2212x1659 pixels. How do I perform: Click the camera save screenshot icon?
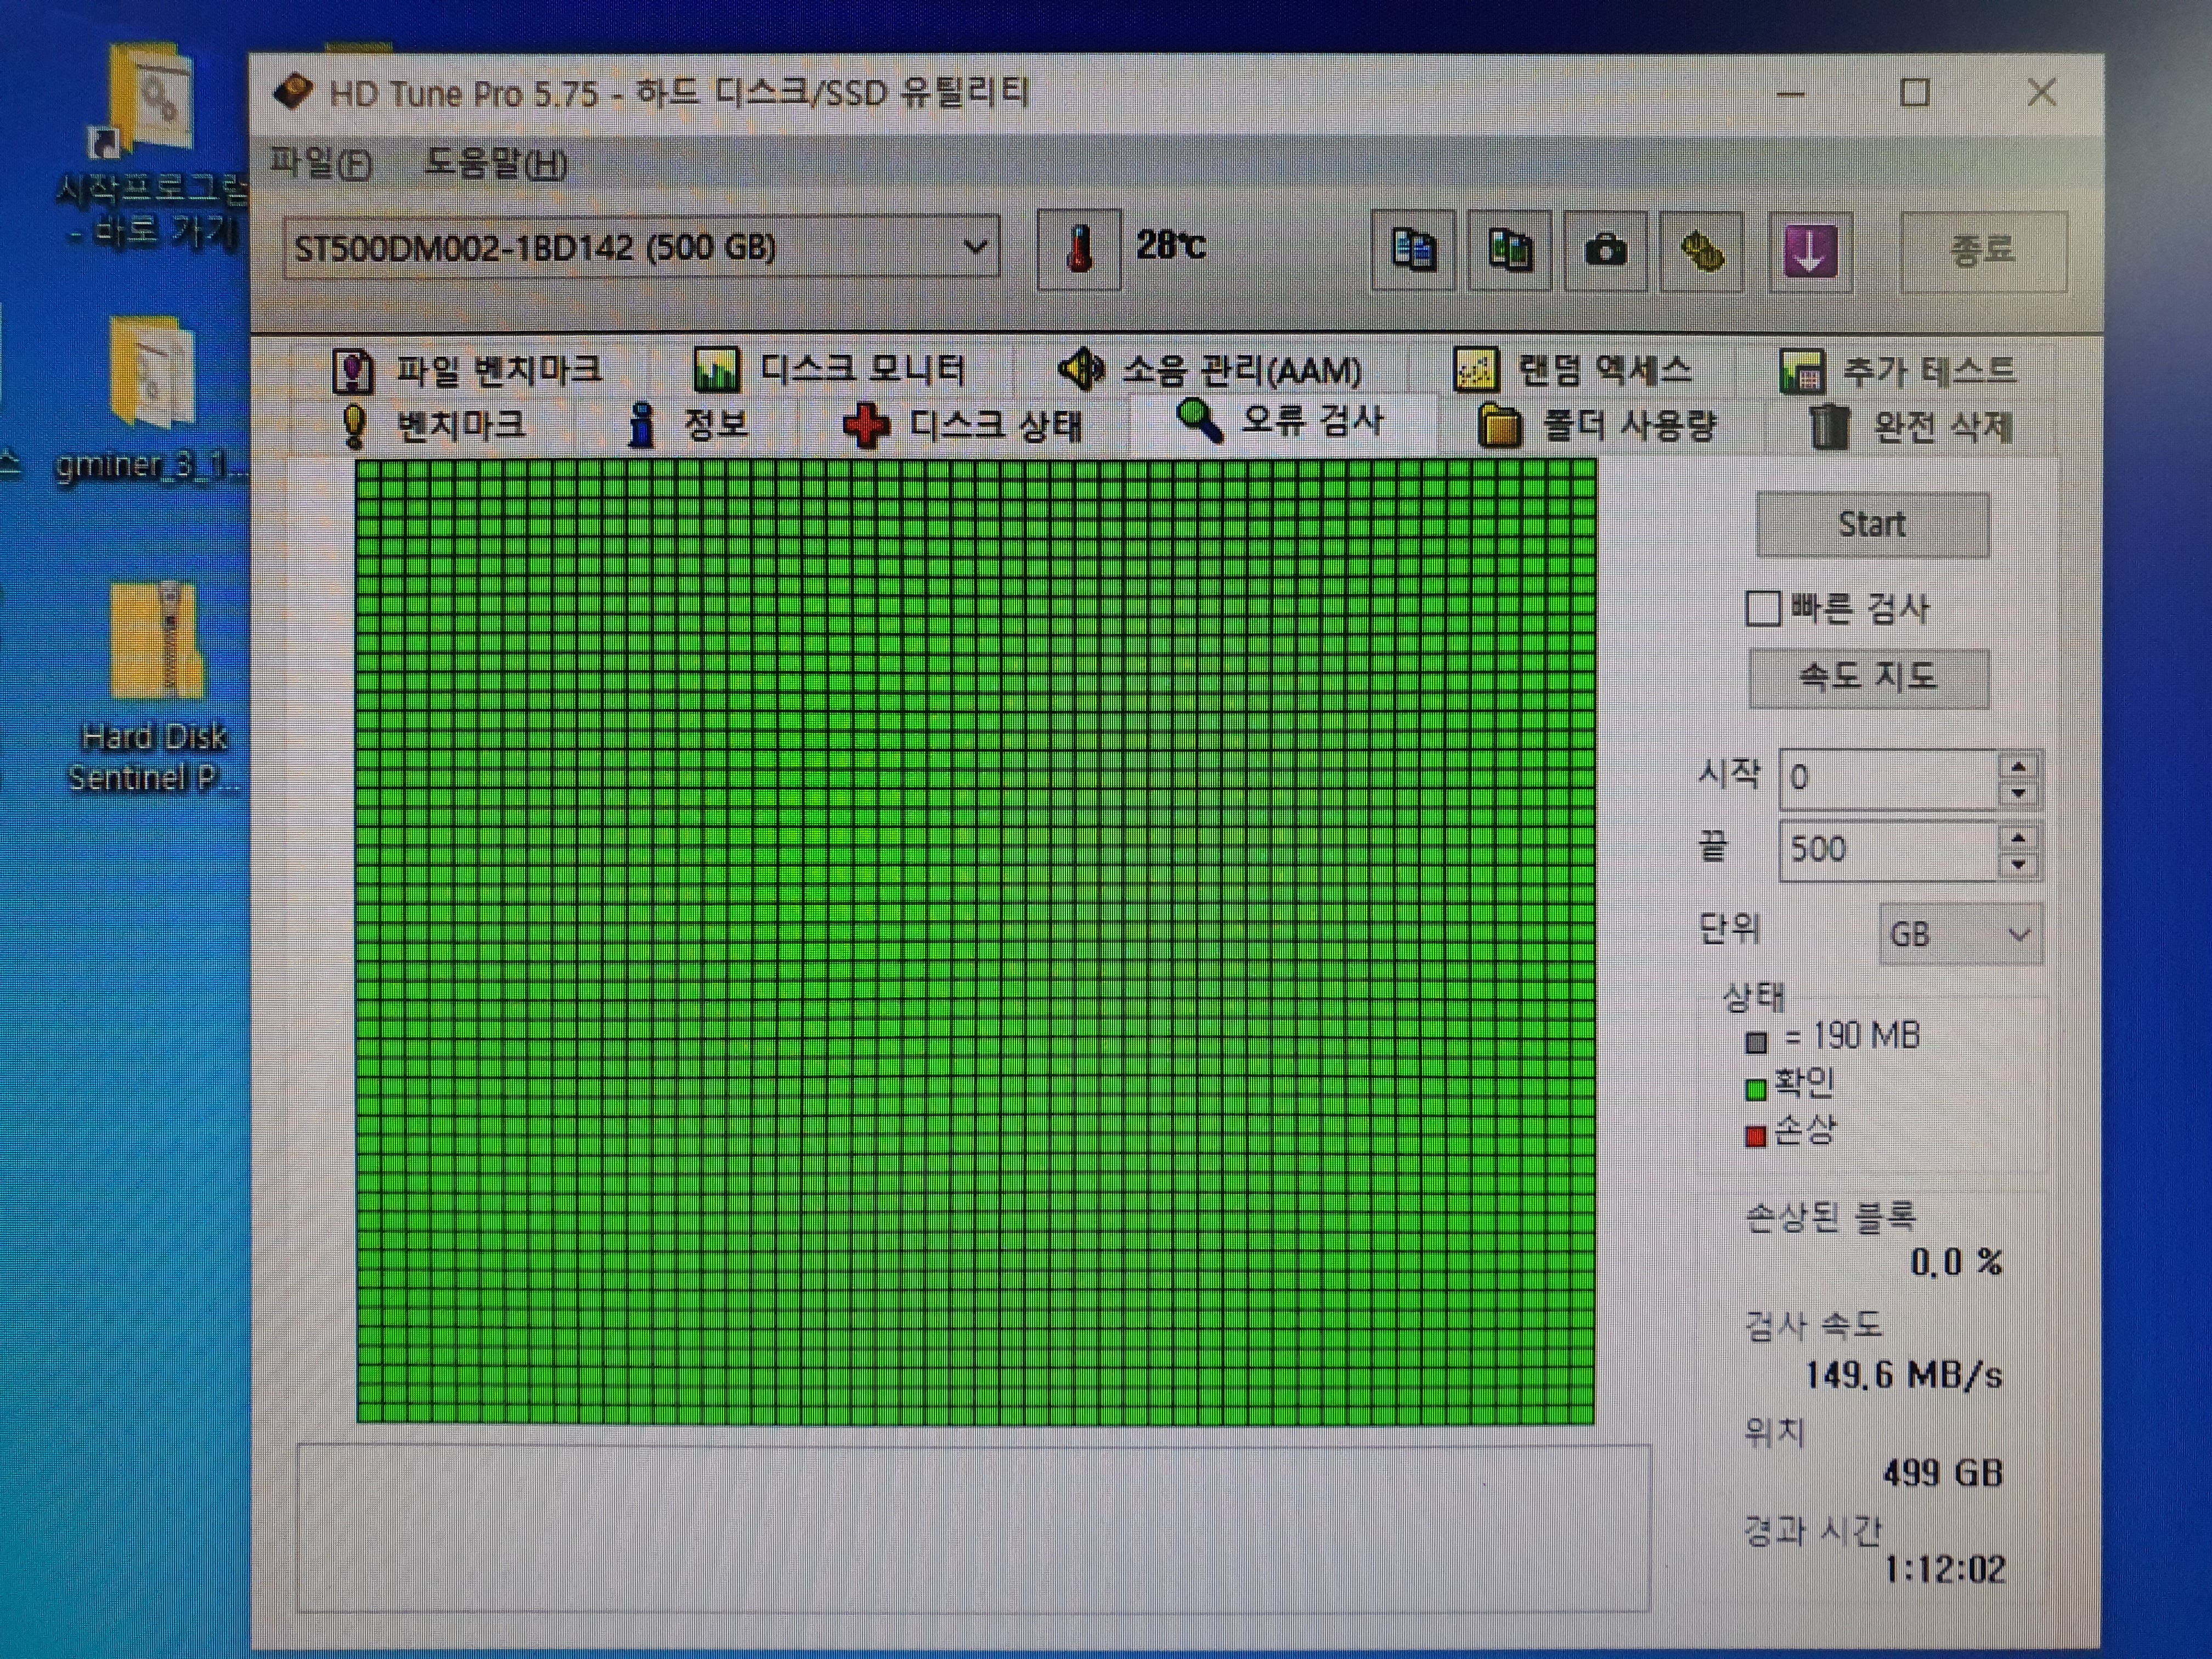(x=1605, y=250)
